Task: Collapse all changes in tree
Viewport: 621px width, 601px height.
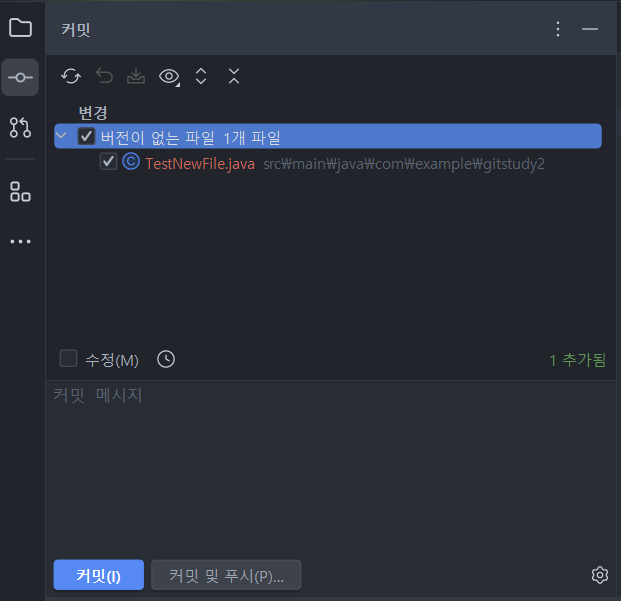Action: coord(234,76)
